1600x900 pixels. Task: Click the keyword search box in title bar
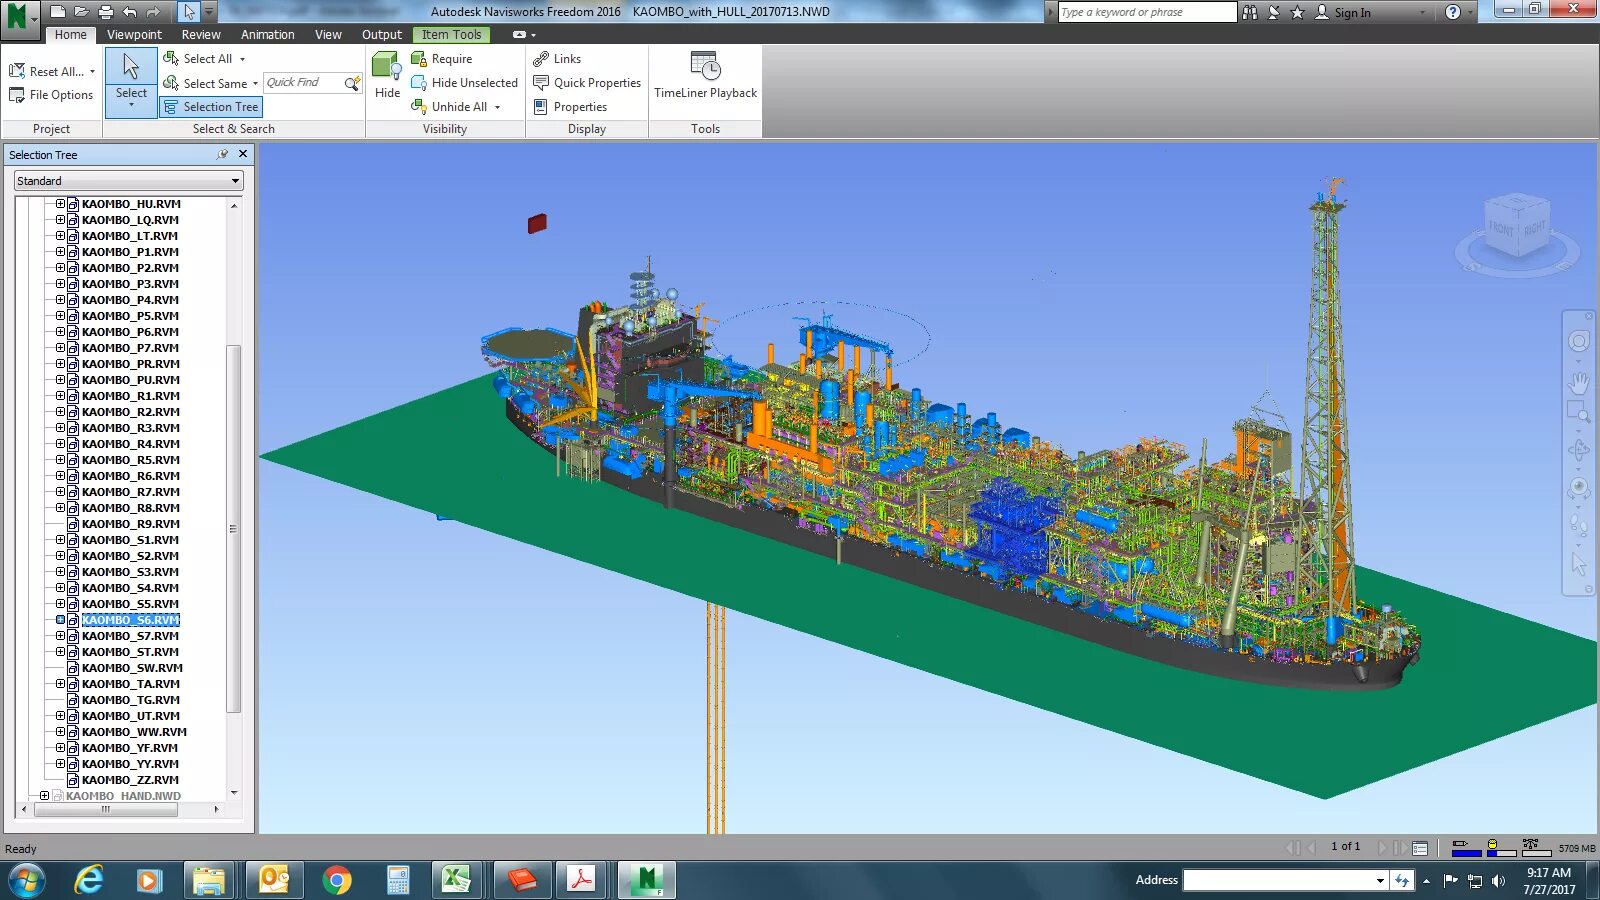[x=1147, y=12]
